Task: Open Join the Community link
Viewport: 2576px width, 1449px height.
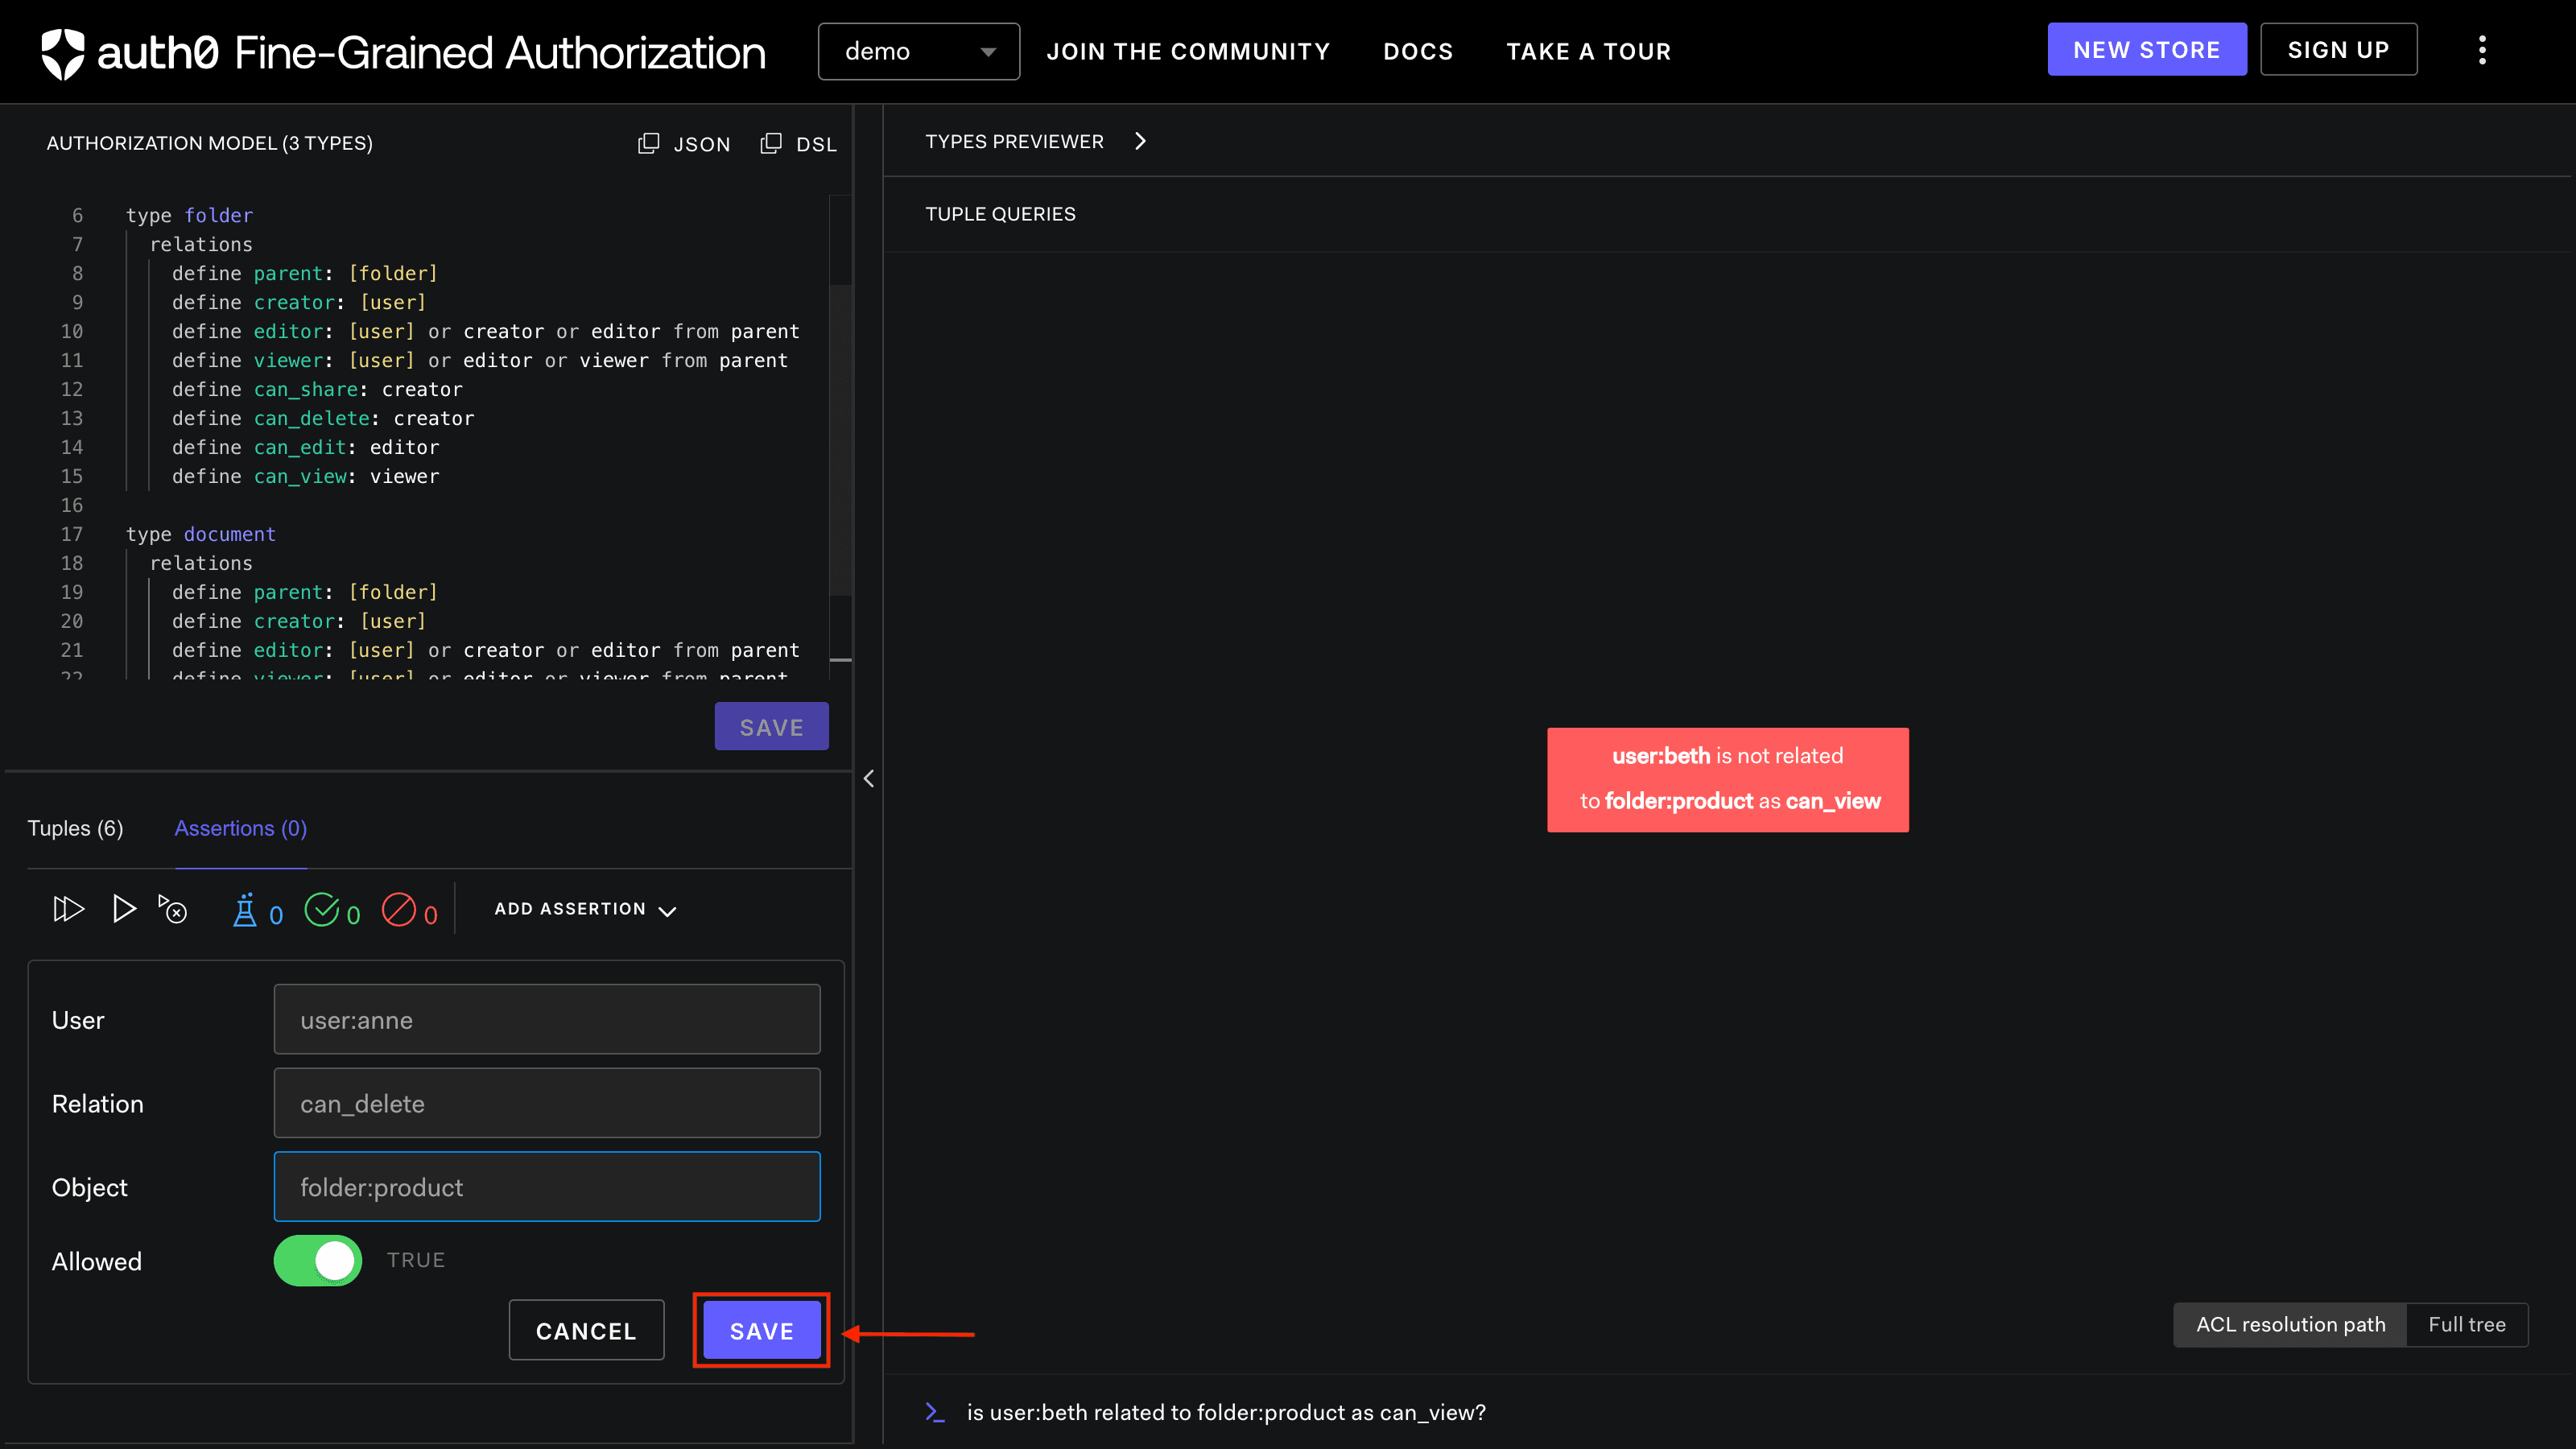Action: [x=1188, y=51]
